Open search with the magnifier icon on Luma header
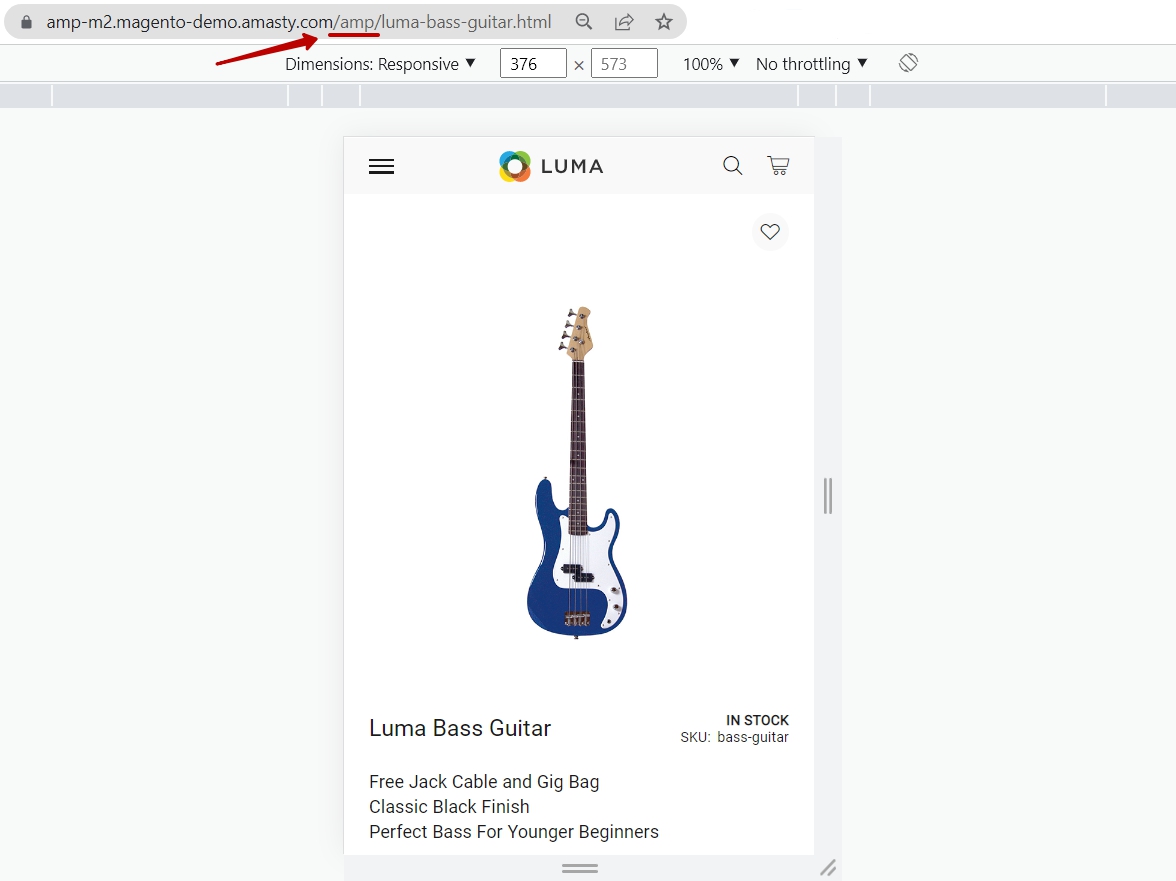Viewport: 1176px width, 881px height. click(x=733, y=166)
